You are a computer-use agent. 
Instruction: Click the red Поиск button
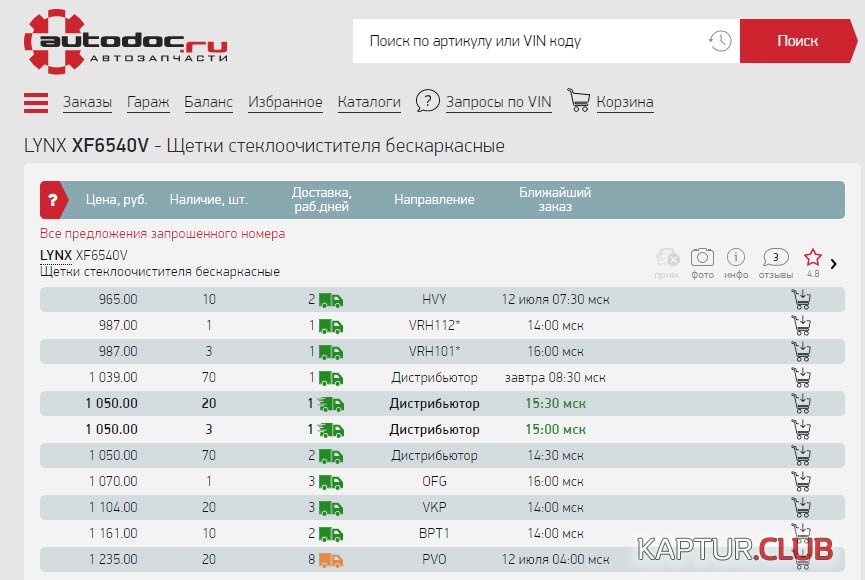pos(798,41)
